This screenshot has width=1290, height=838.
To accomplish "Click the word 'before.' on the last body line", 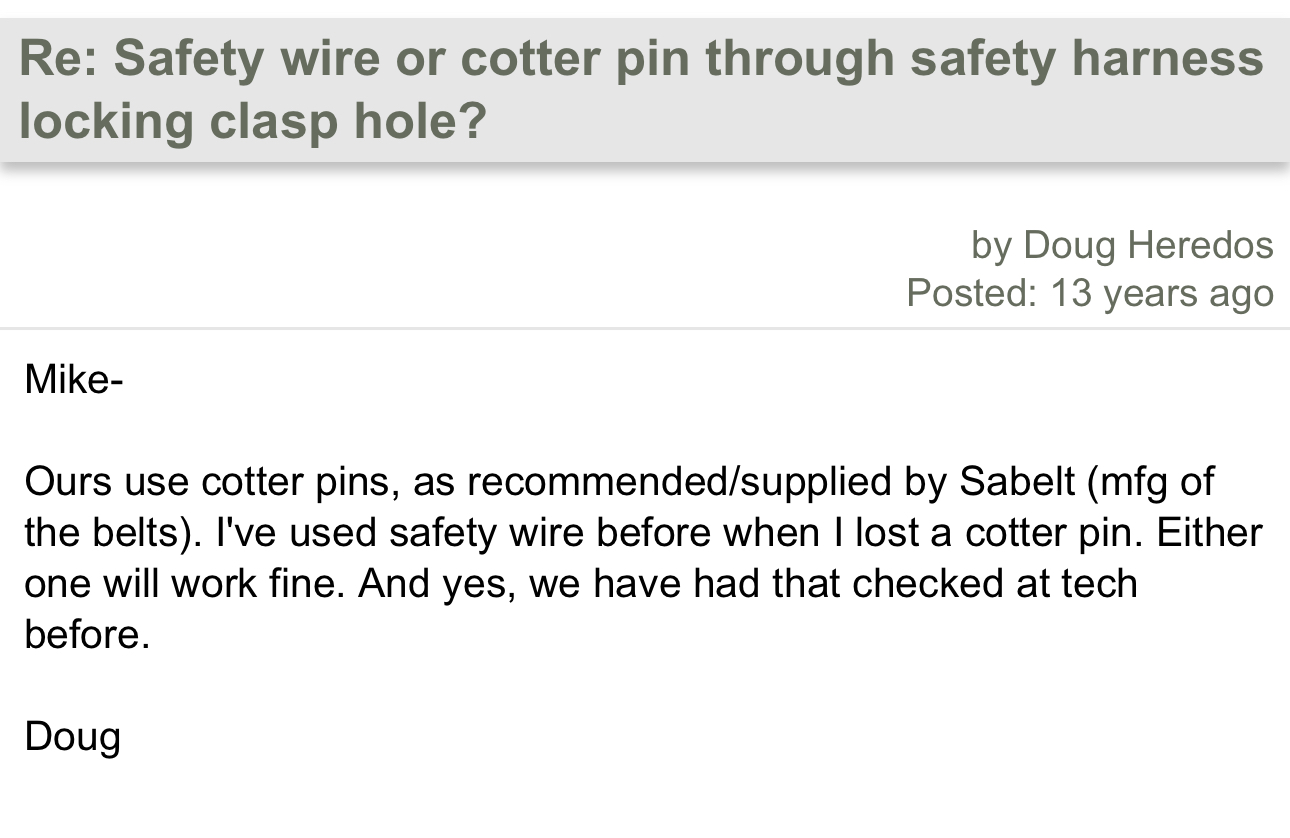I will coord(87,634).
